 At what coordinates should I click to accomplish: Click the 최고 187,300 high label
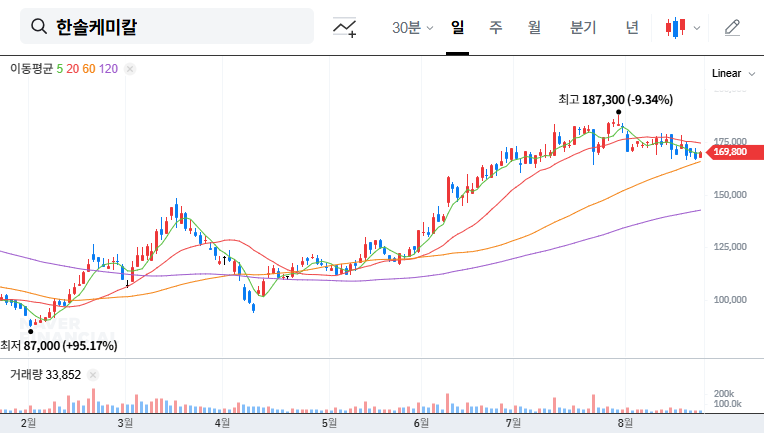pos(615,100)
